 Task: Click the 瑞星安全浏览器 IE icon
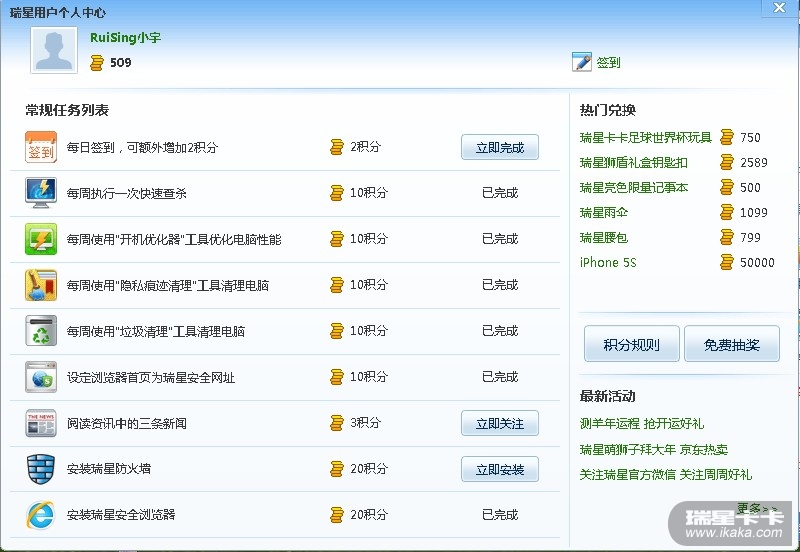[41, 515]
